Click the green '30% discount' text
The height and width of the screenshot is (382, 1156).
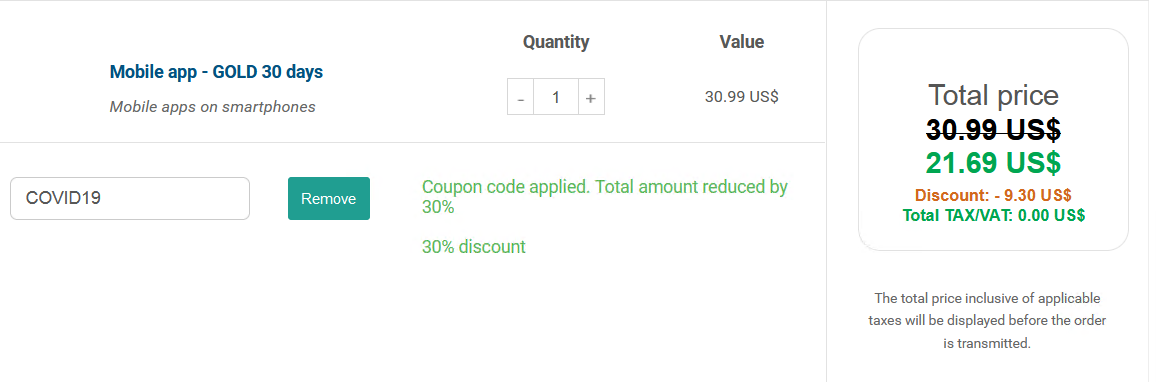473,246
